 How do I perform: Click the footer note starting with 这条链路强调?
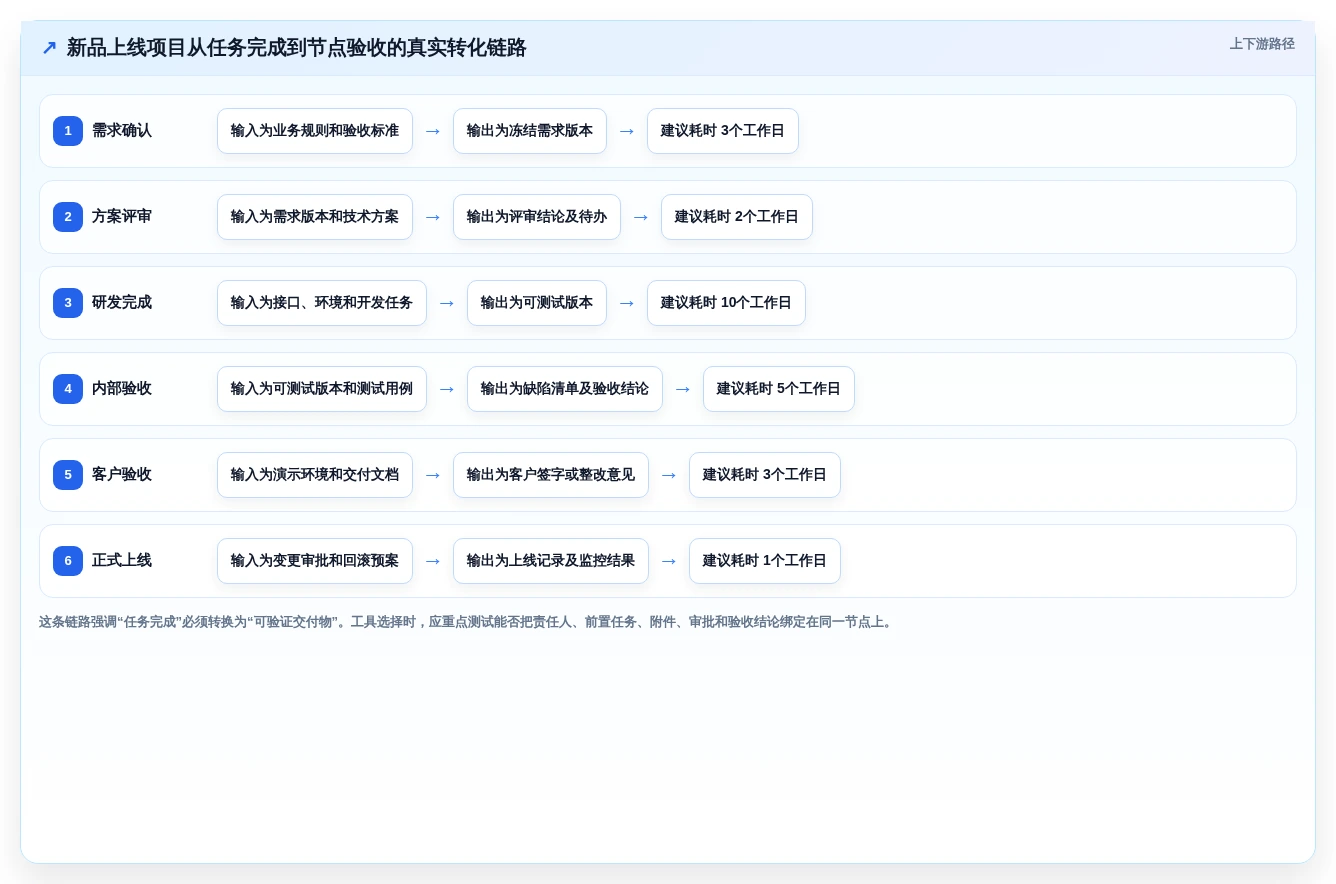pos(467,622)
